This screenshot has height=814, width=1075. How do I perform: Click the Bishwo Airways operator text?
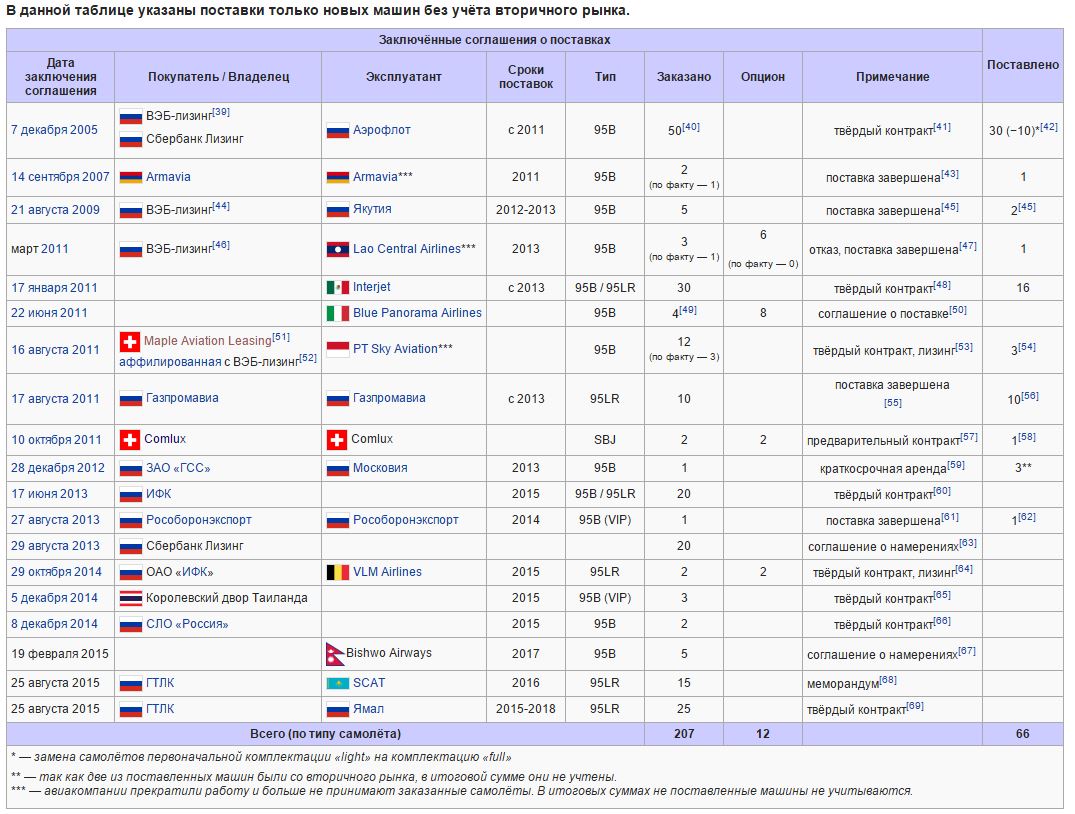click(389, 652)
